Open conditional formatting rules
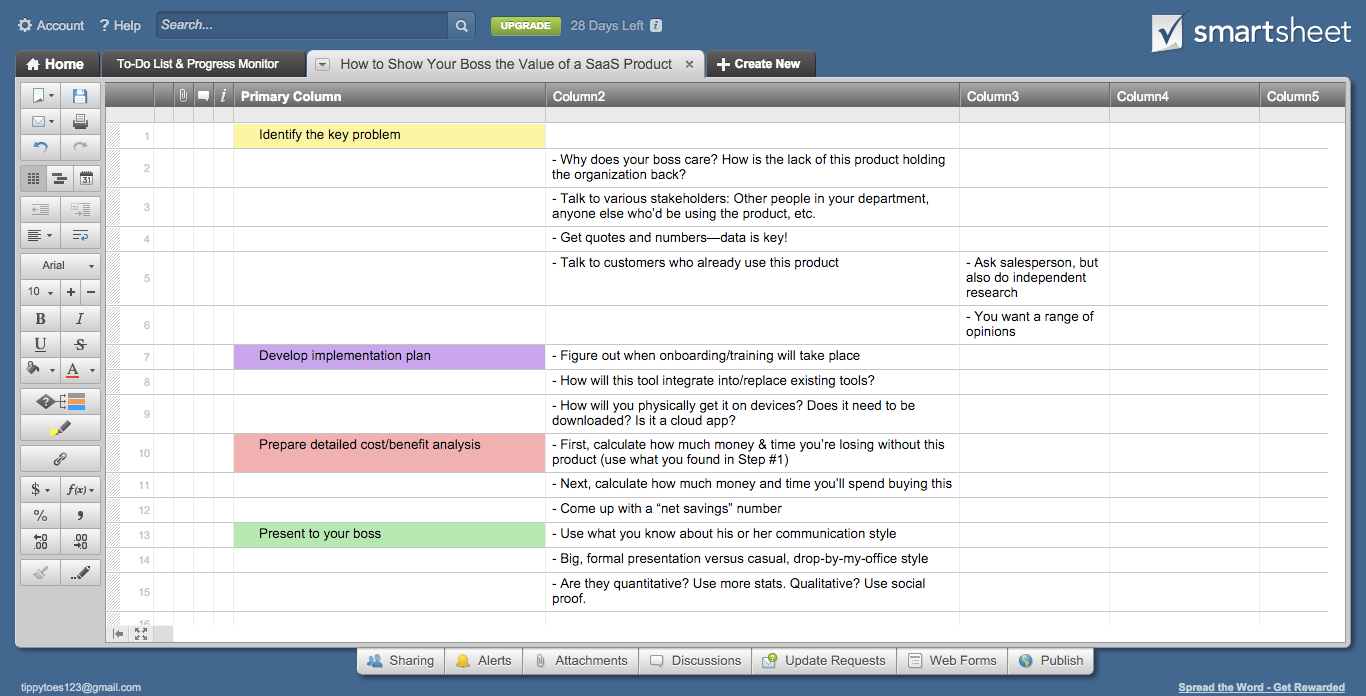This screenshot has height=696, width=1366. [x=60, y=402]
